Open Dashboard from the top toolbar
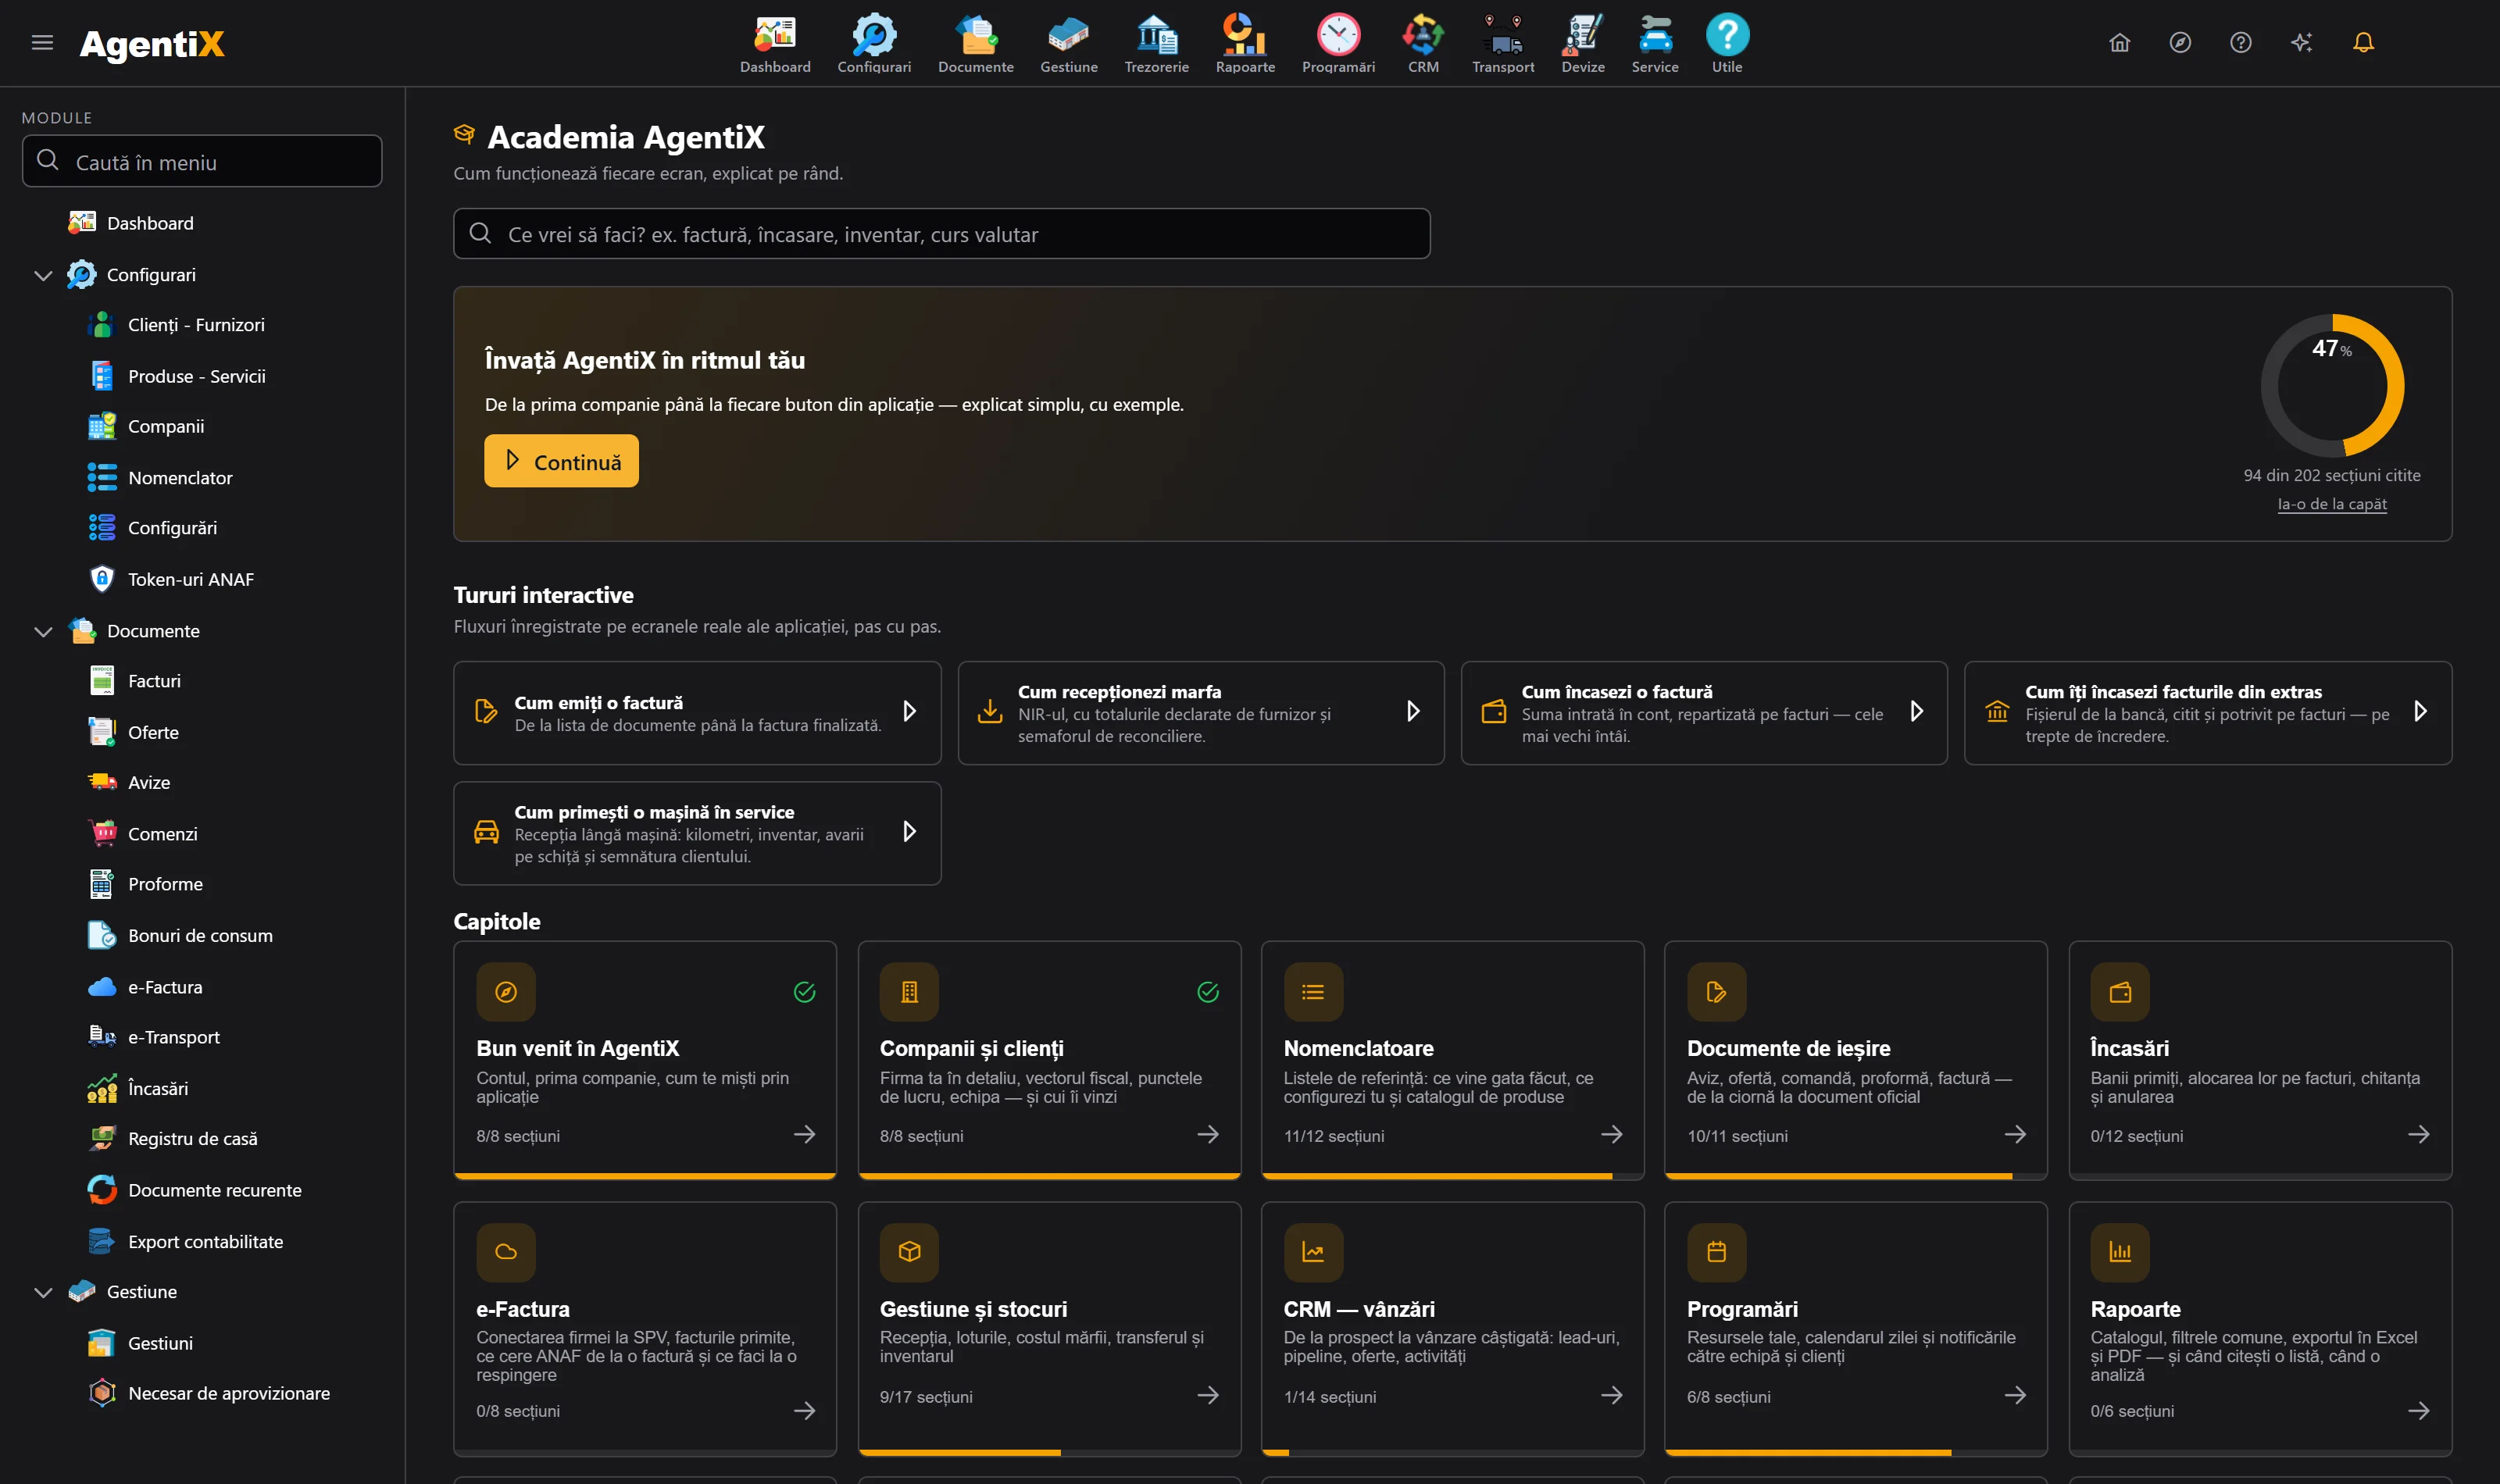This screenshot has height=1484, width=2500. tap(775, 44)
